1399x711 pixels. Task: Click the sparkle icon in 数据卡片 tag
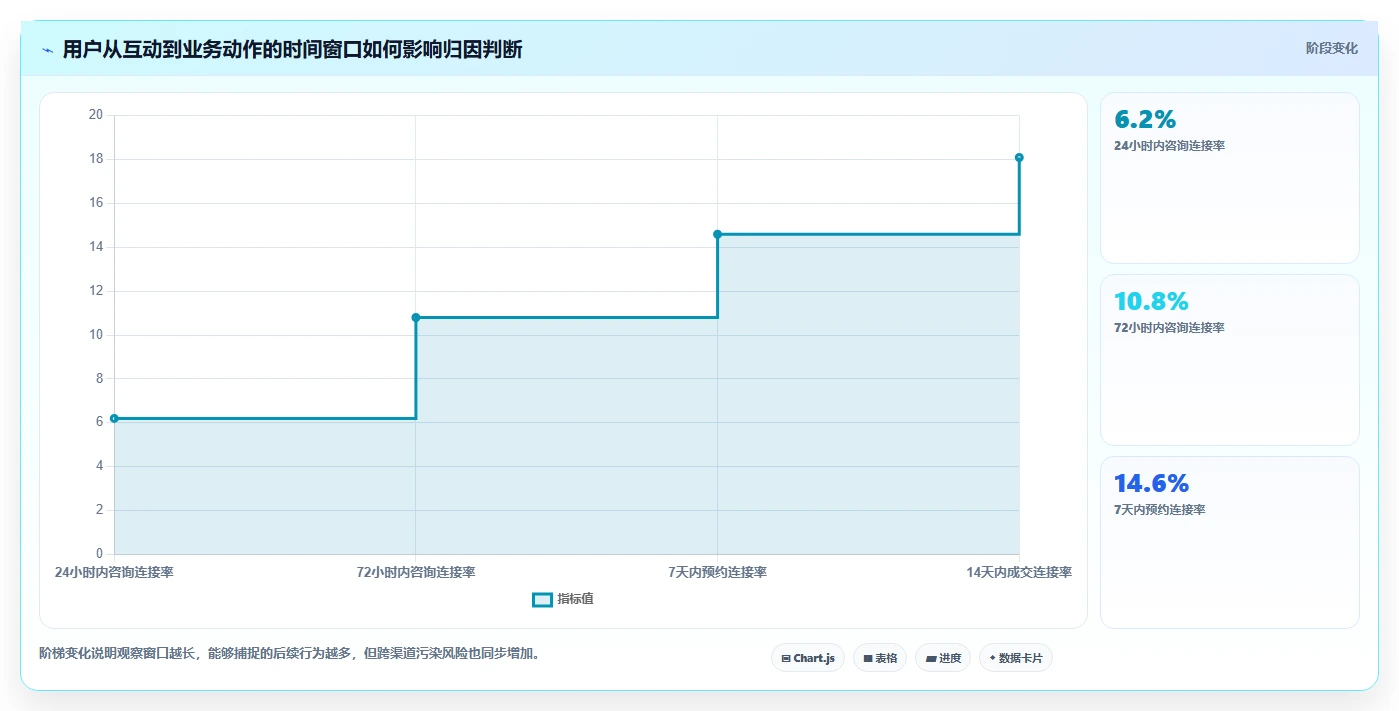tap(992, 658)
